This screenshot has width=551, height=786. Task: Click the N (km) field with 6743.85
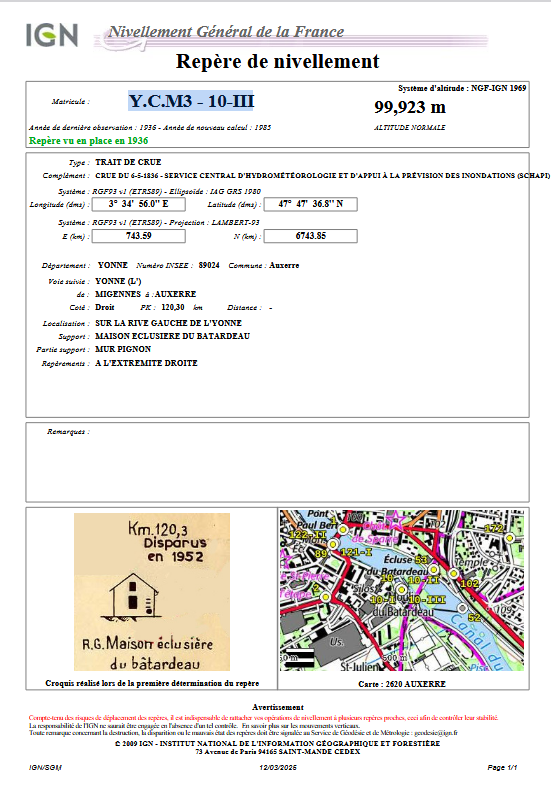click(311, 236)
